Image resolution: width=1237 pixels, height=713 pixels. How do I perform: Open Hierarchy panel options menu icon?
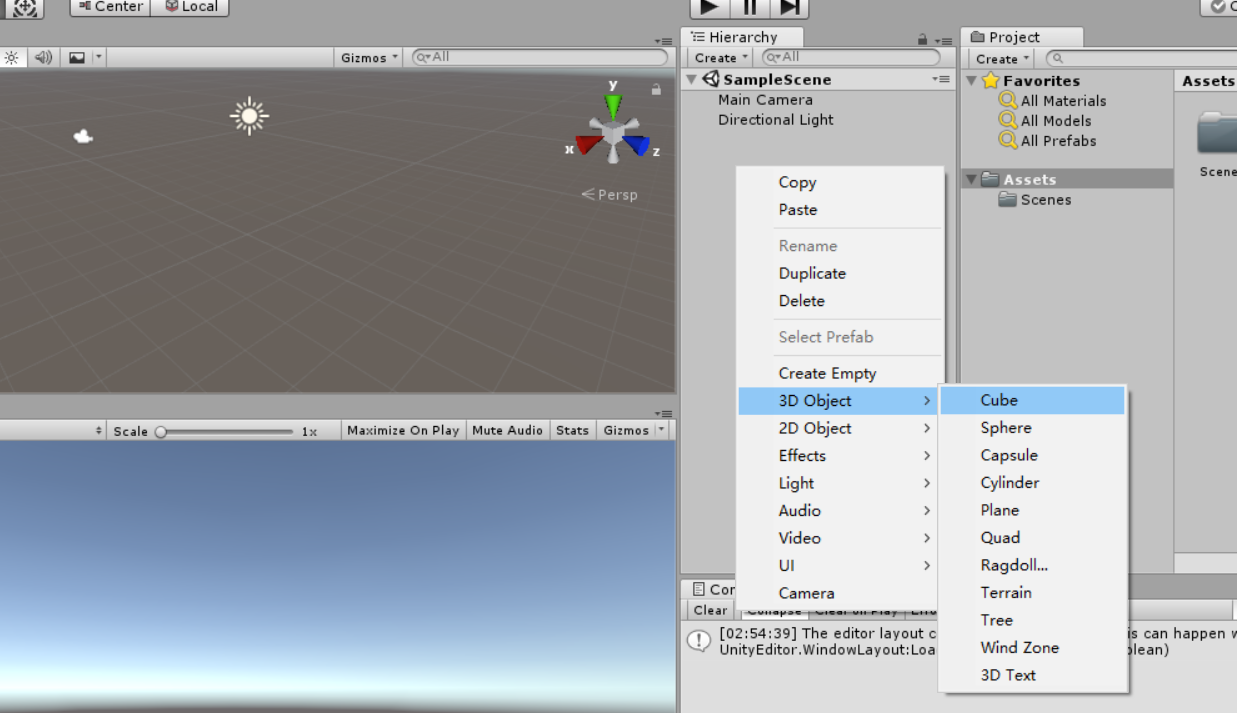942,40
